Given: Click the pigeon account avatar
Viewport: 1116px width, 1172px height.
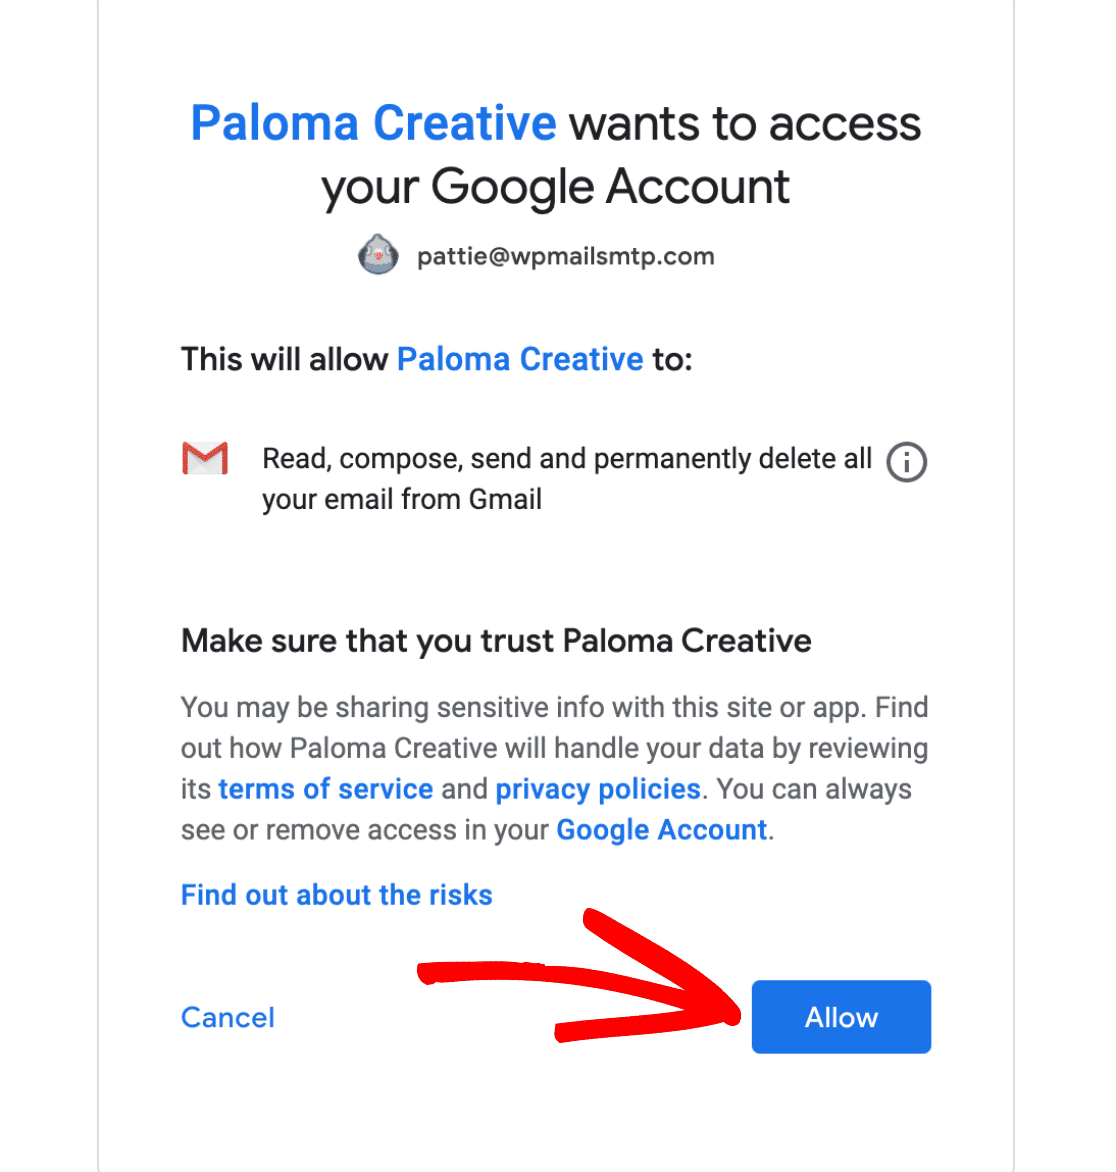Looking at the screenshot, I should [x=377, y=254].
